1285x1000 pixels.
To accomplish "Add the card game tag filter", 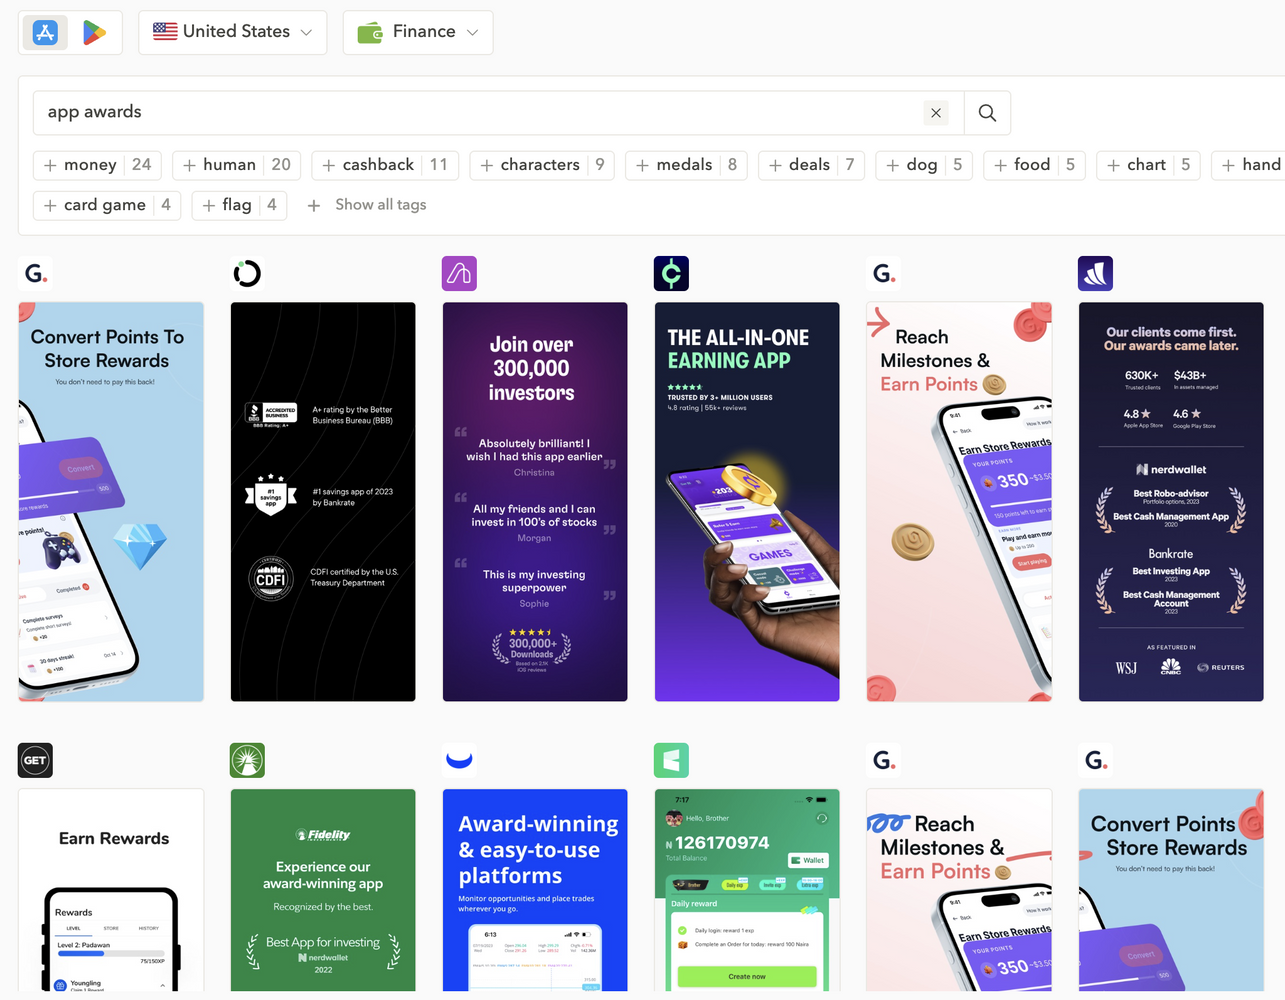I will coord(107,205).
